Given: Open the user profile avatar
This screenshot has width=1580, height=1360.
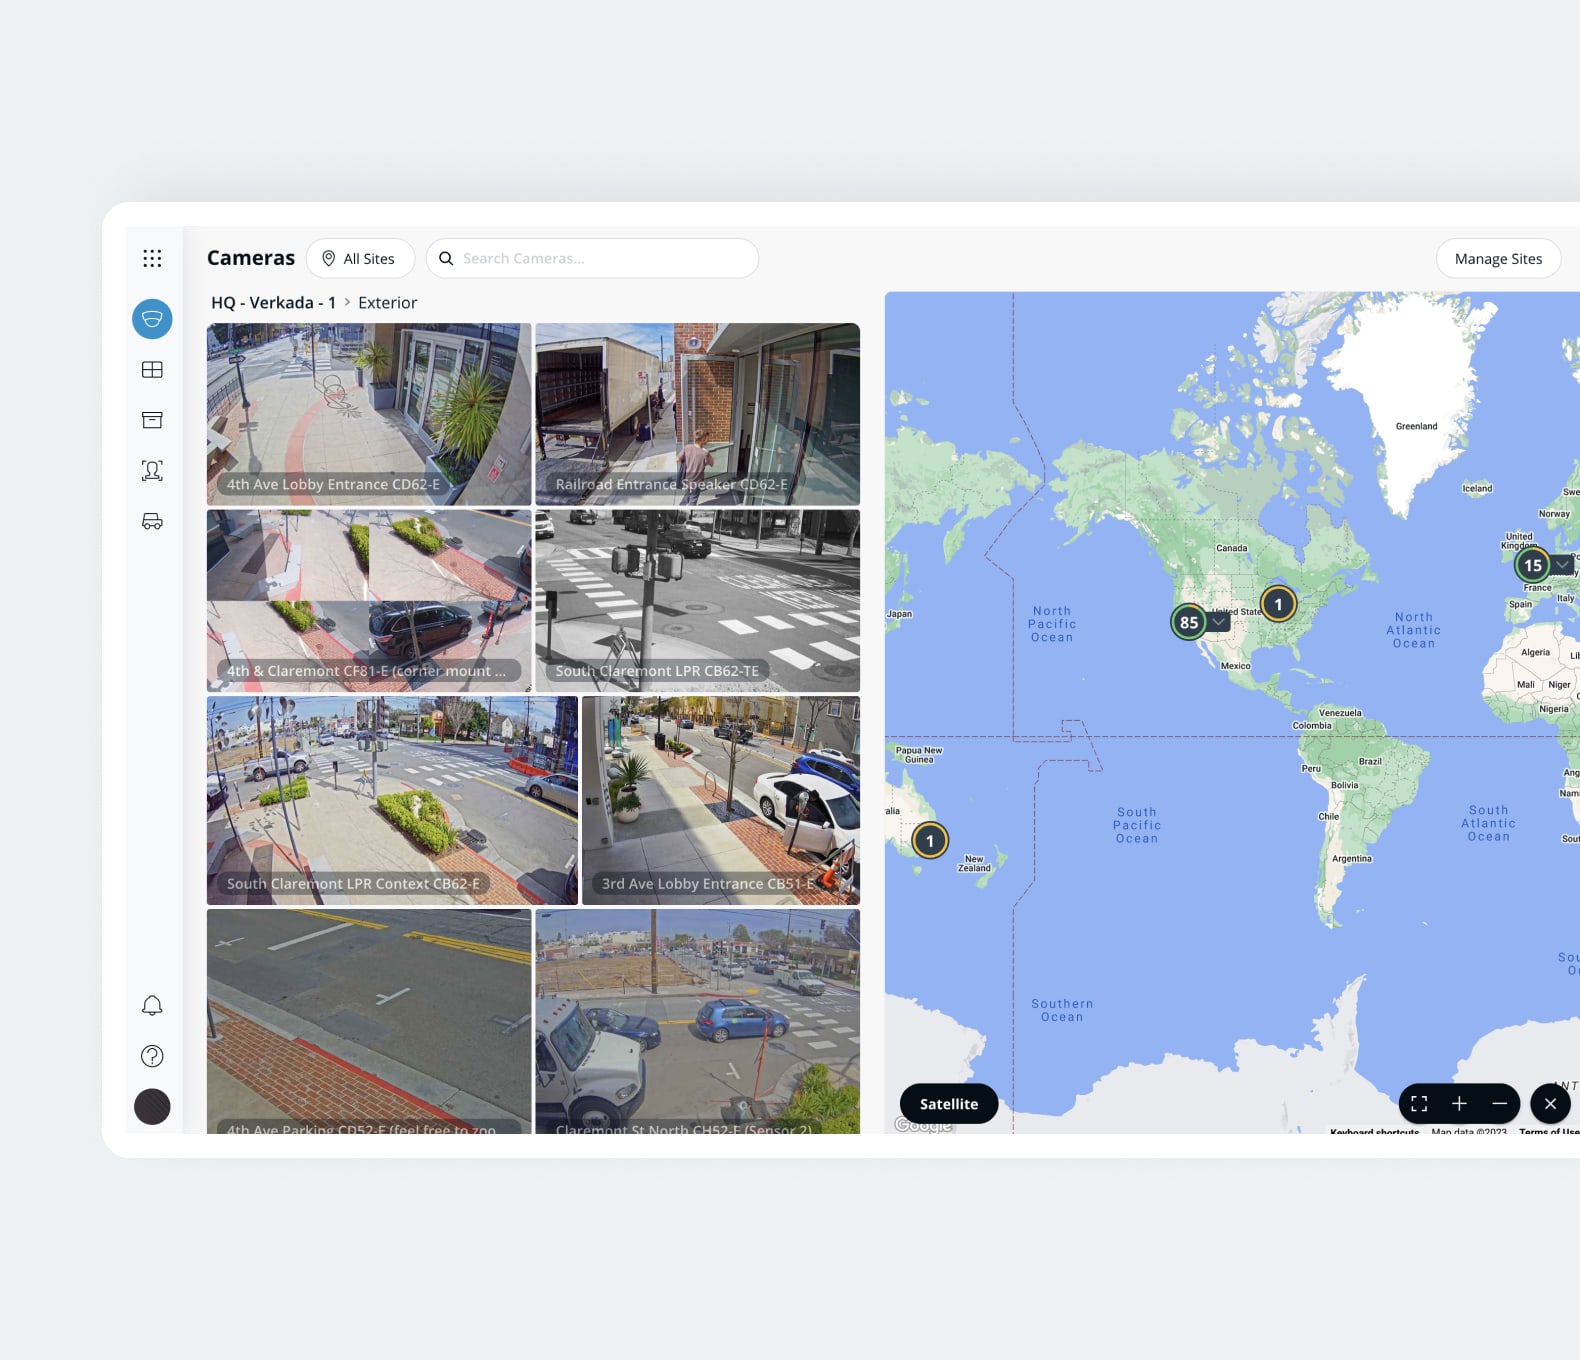Looking at the screenshot, I should pyautogui.click(x=152, y=1107).
